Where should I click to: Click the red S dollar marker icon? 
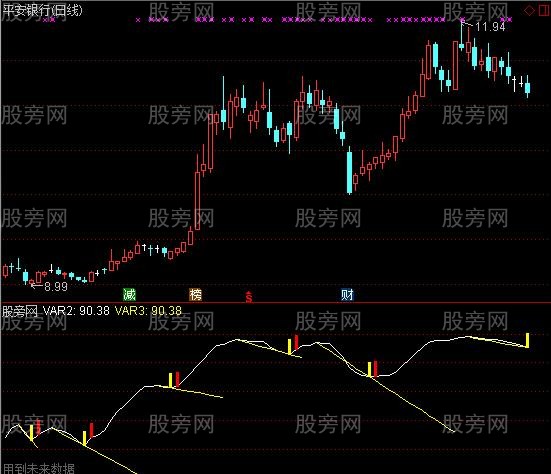click(x=249, y=297)
